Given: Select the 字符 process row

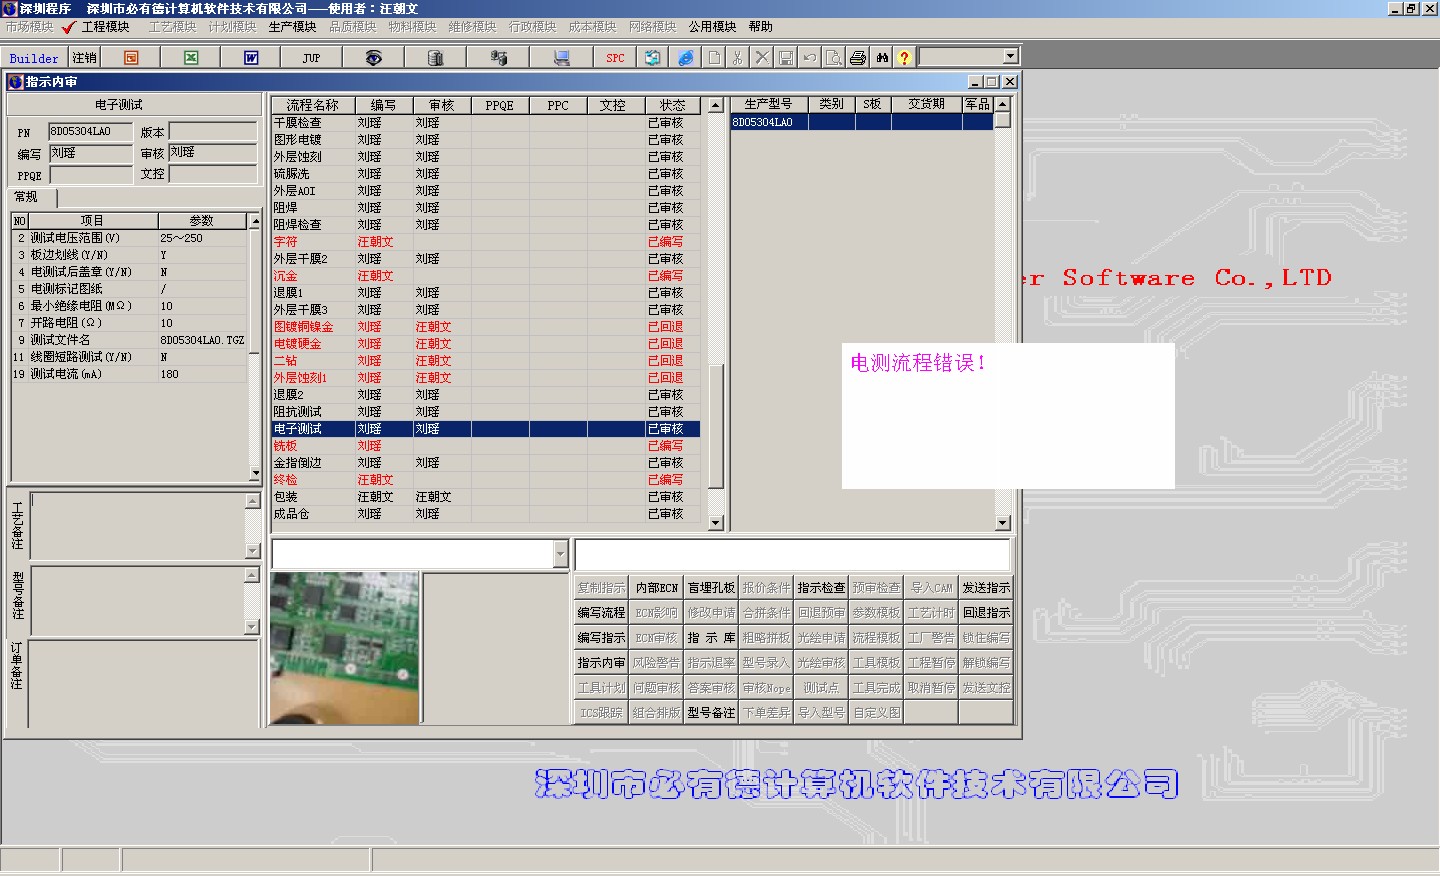Looking at the screenshot, I should coord(486,242).
